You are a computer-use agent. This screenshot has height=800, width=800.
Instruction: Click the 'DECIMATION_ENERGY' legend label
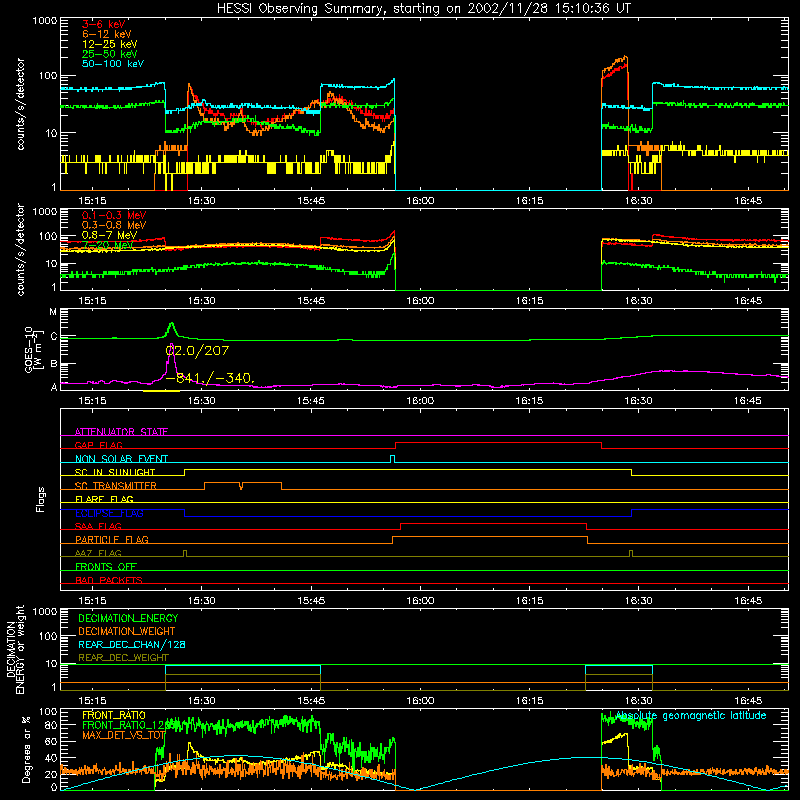point(128,618)
